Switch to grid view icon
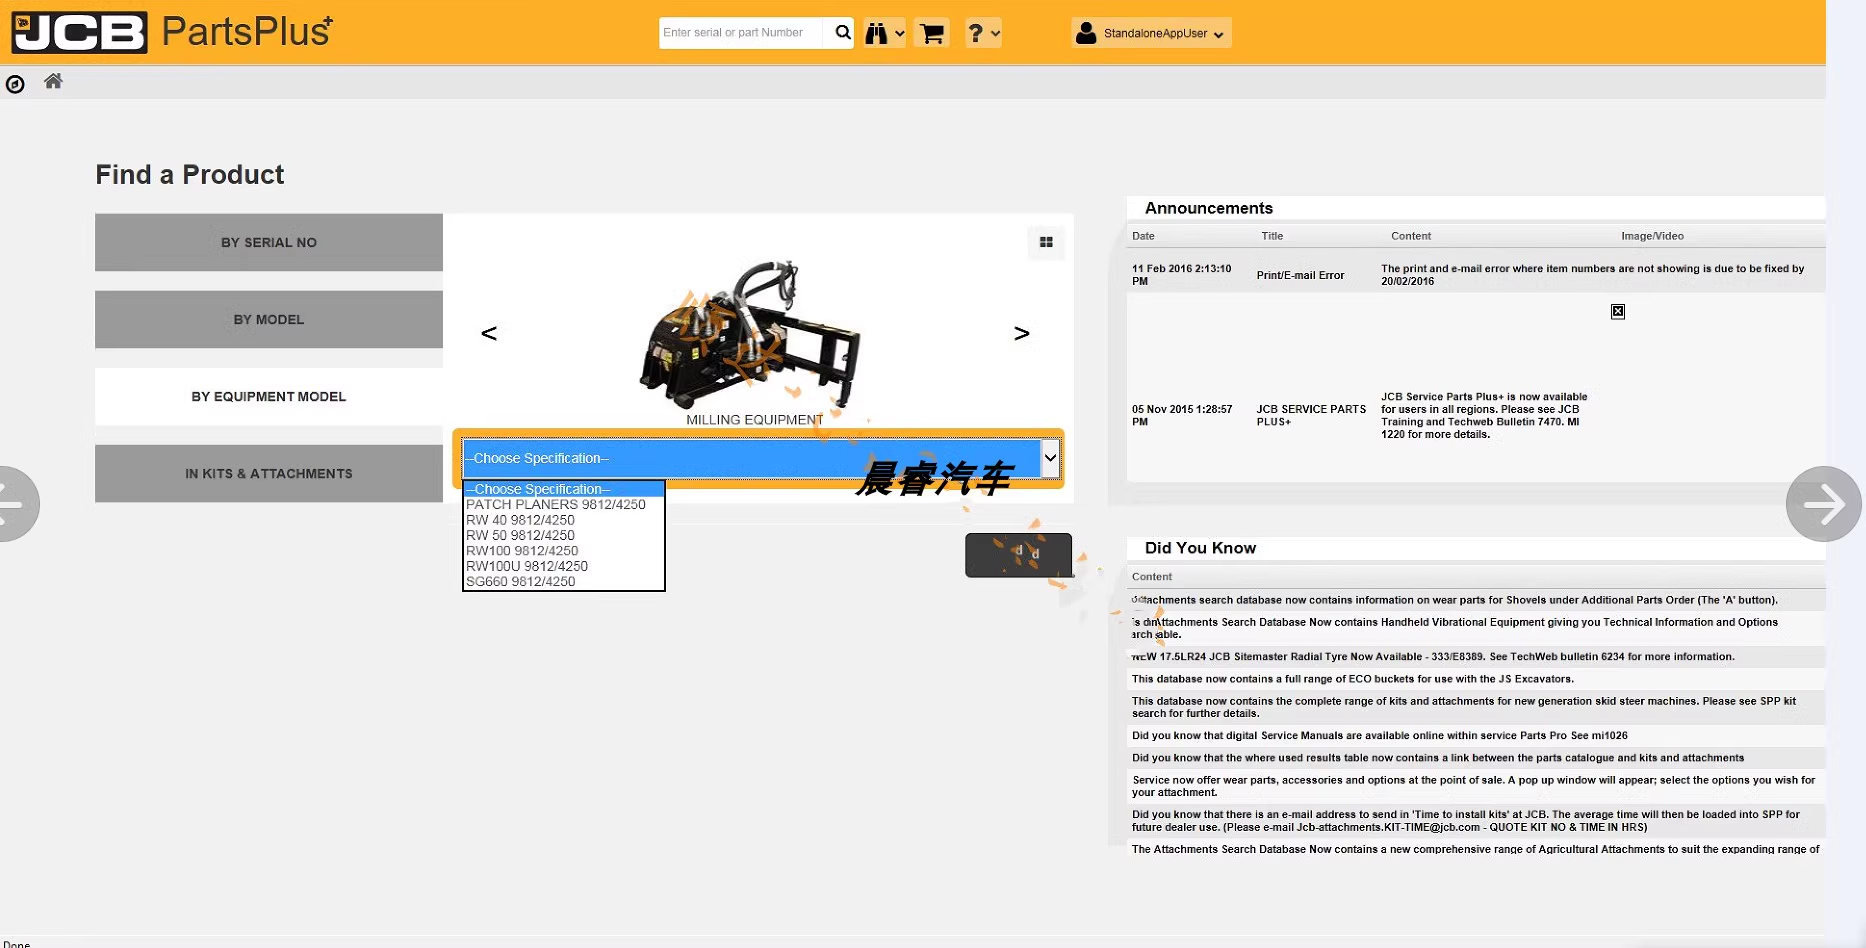The width and height of the screenshot is (1866, 948). (x=1046, y=242)
